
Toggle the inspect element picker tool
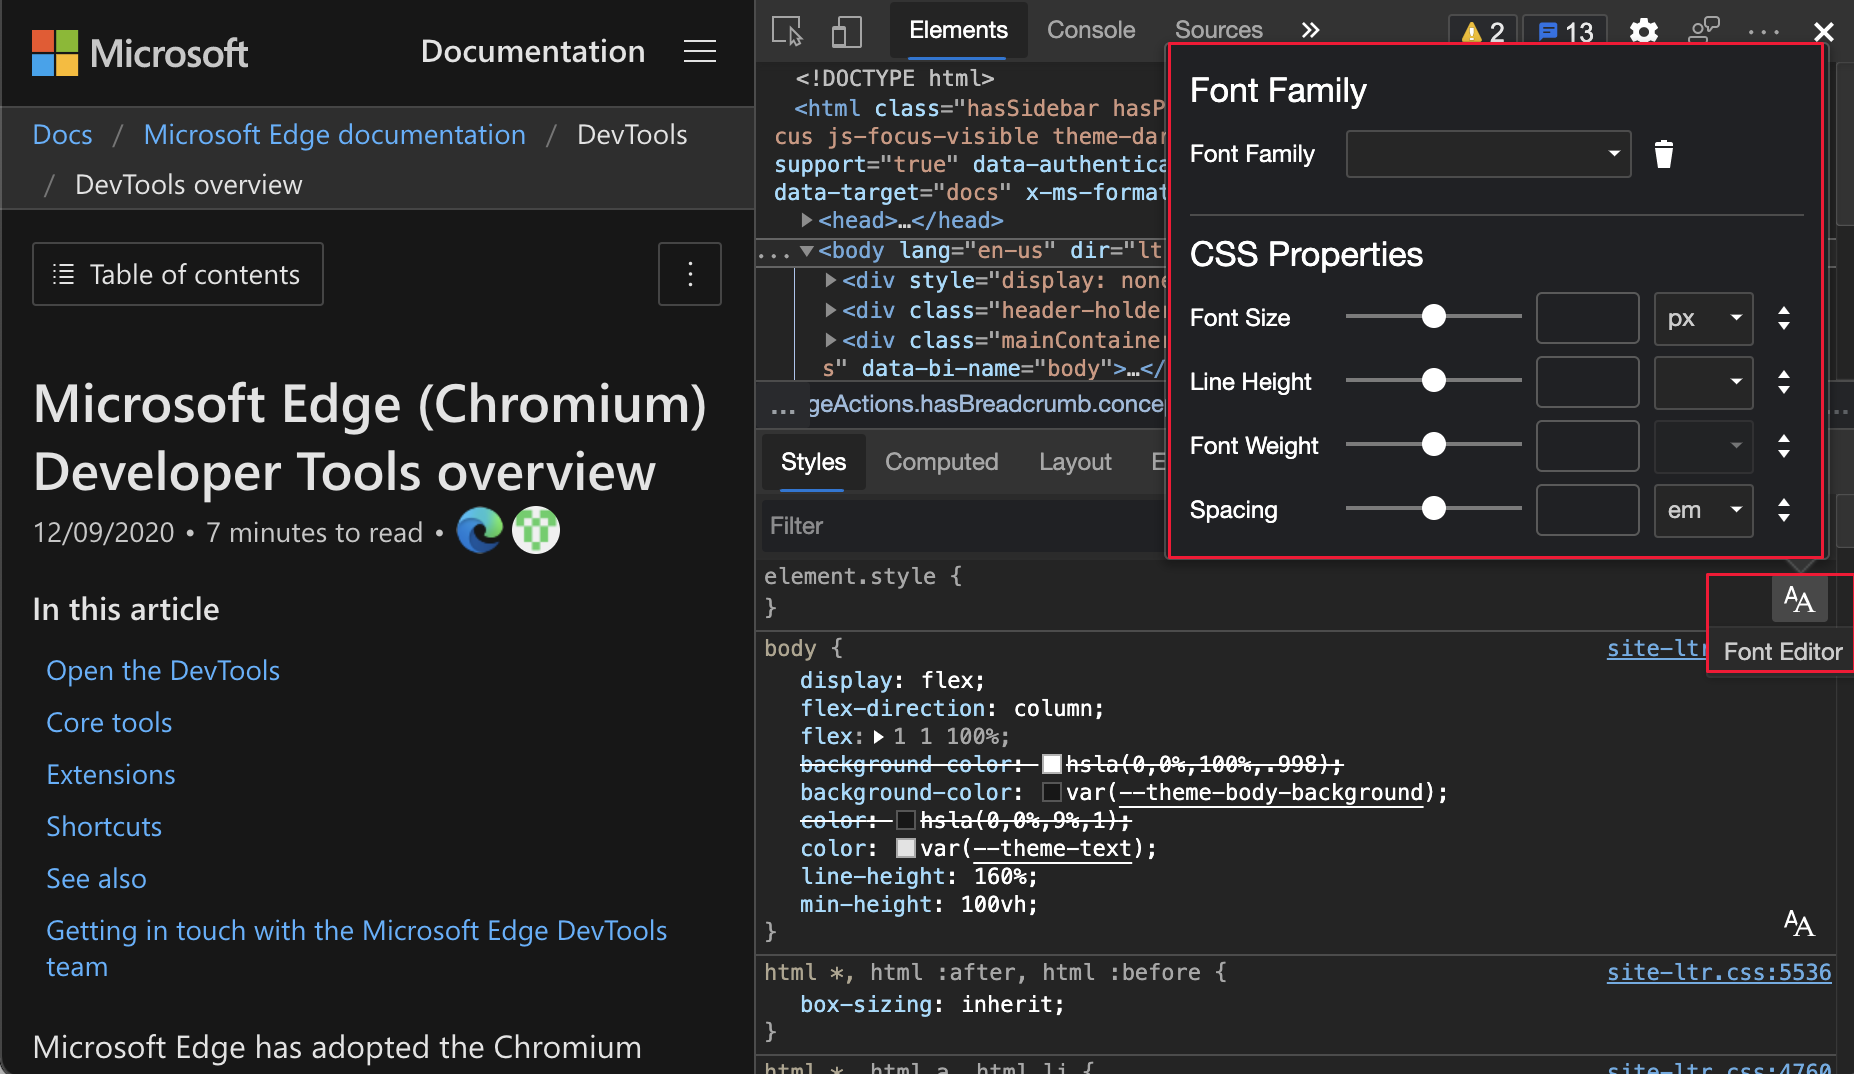click(x=787, y=31)
